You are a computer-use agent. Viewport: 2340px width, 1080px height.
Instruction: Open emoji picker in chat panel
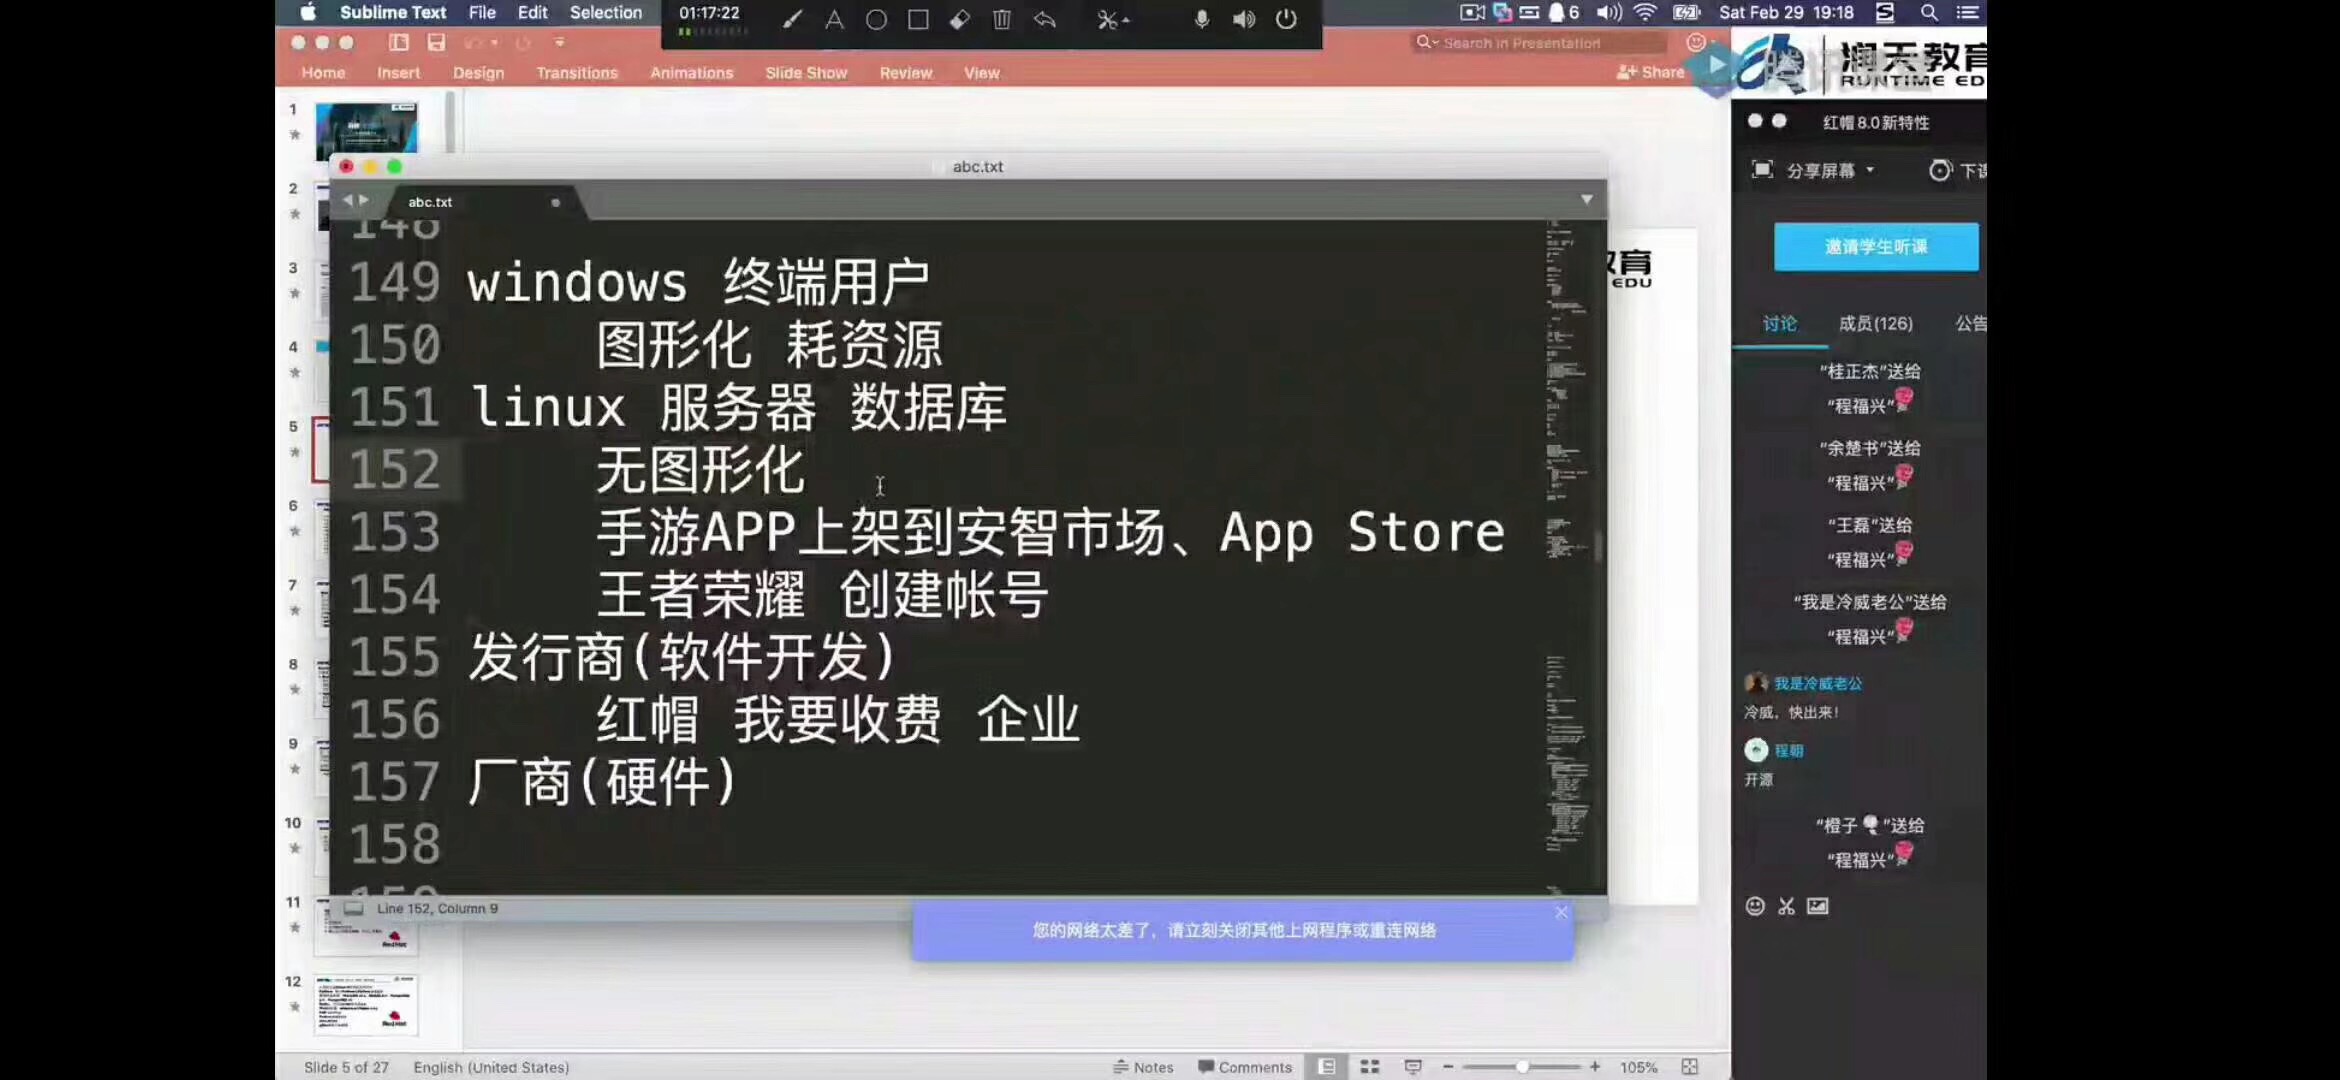click(x=1755, y=906)
